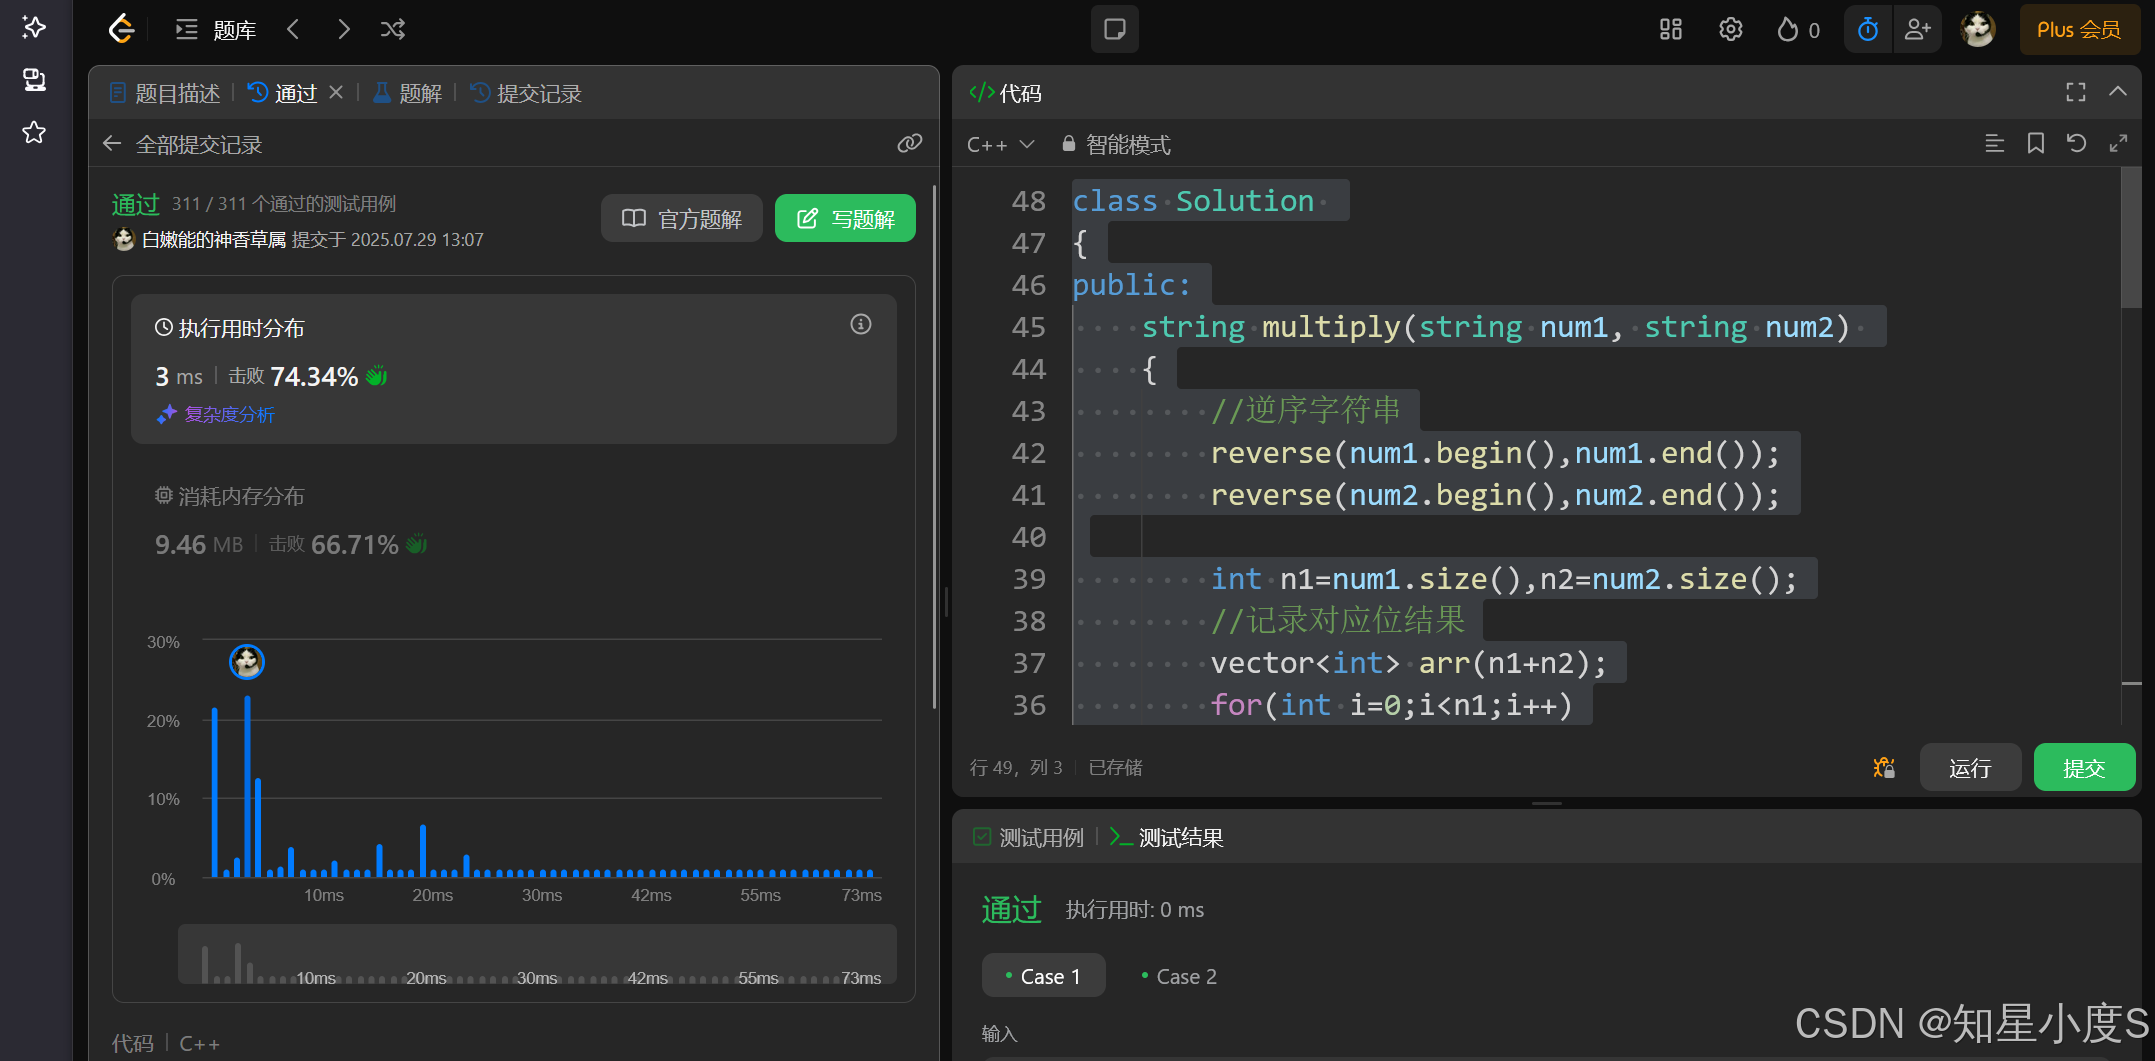Collapse the 代码 panel chevron
Screen dimensions: 2155x1061
click(2118, 91)
